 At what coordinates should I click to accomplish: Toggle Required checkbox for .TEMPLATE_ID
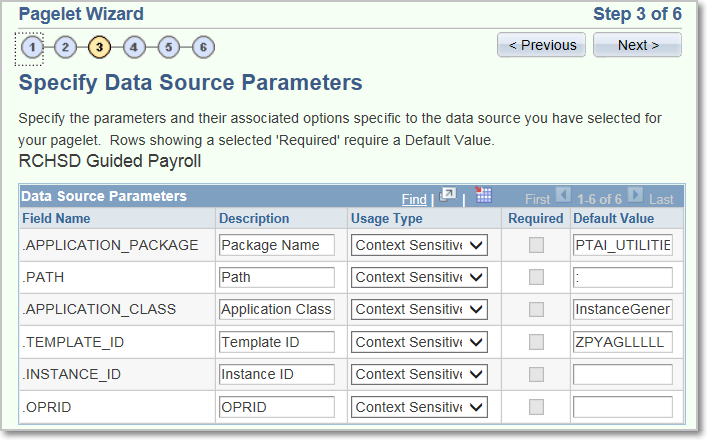[536, 342]
